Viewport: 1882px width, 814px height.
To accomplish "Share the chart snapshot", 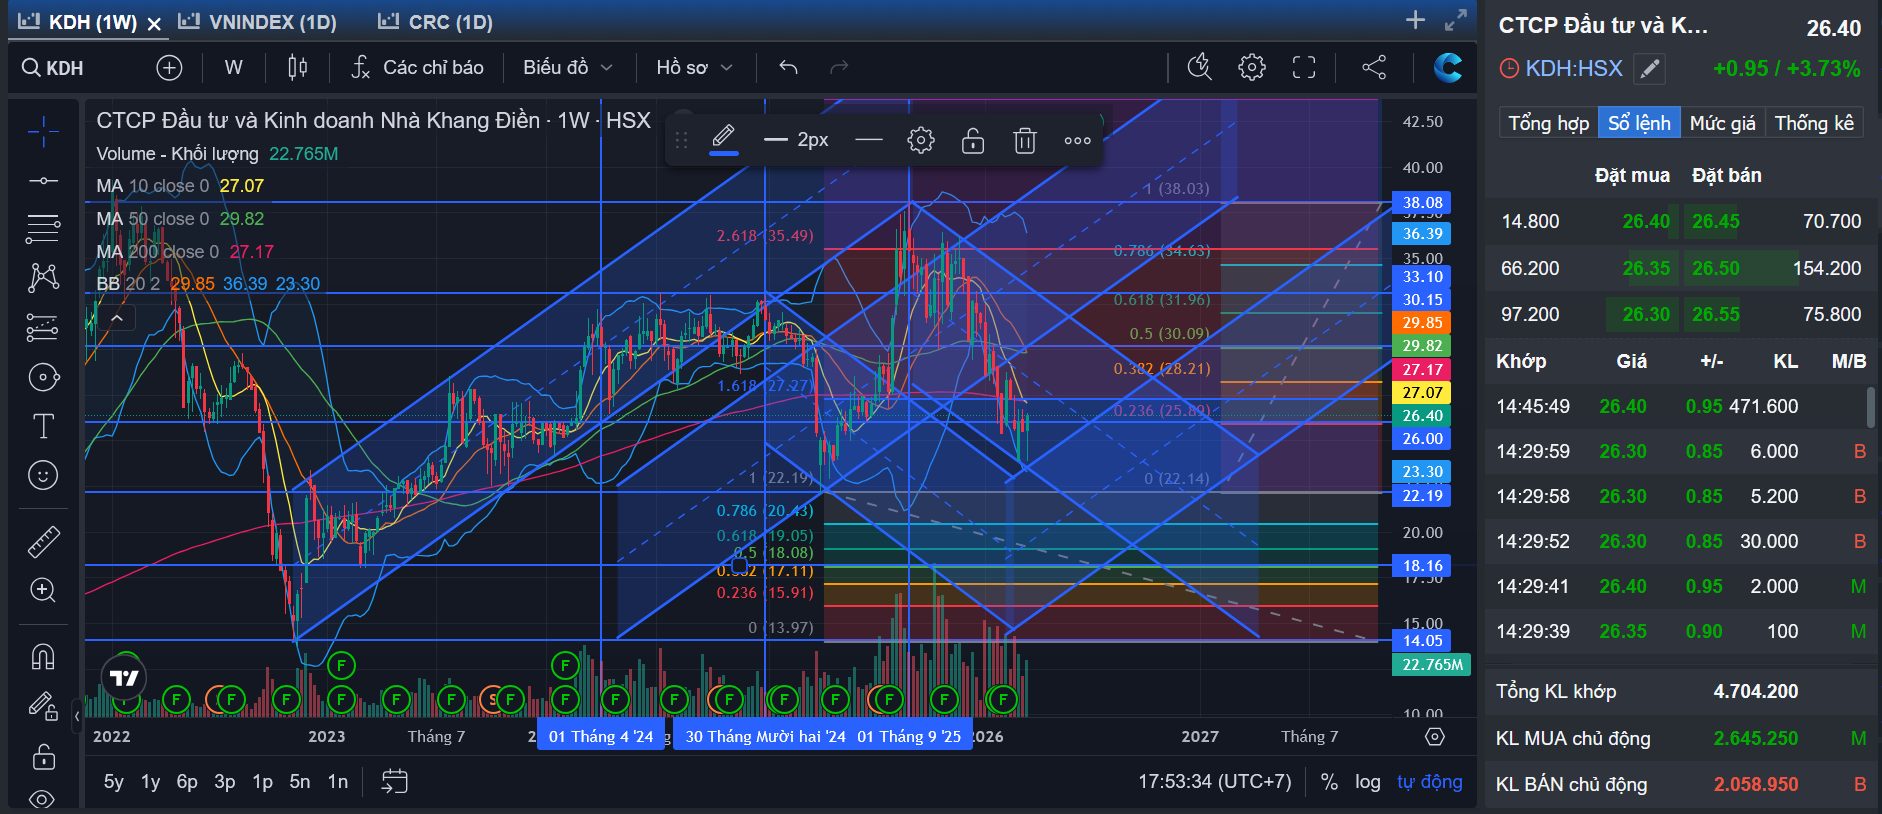I will (x=1374, y=67).
